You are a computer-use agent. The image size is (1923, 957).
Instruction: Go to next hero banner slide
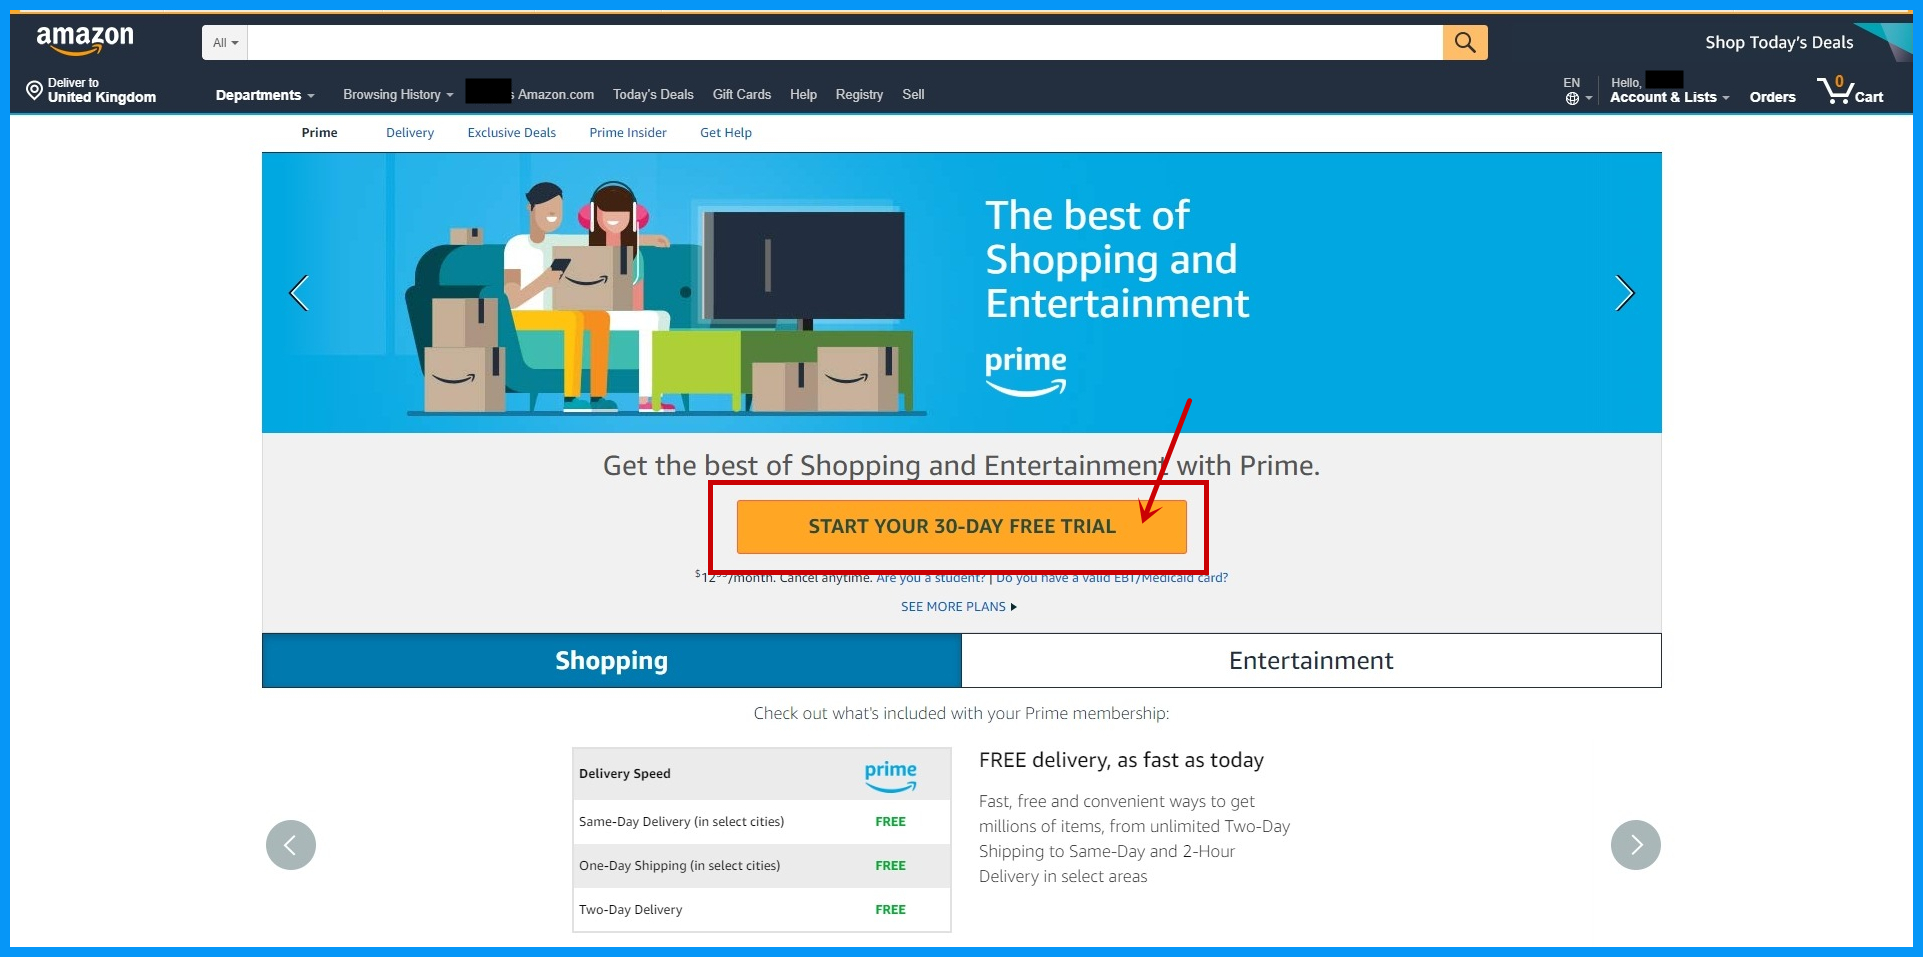coord(1625,293)
